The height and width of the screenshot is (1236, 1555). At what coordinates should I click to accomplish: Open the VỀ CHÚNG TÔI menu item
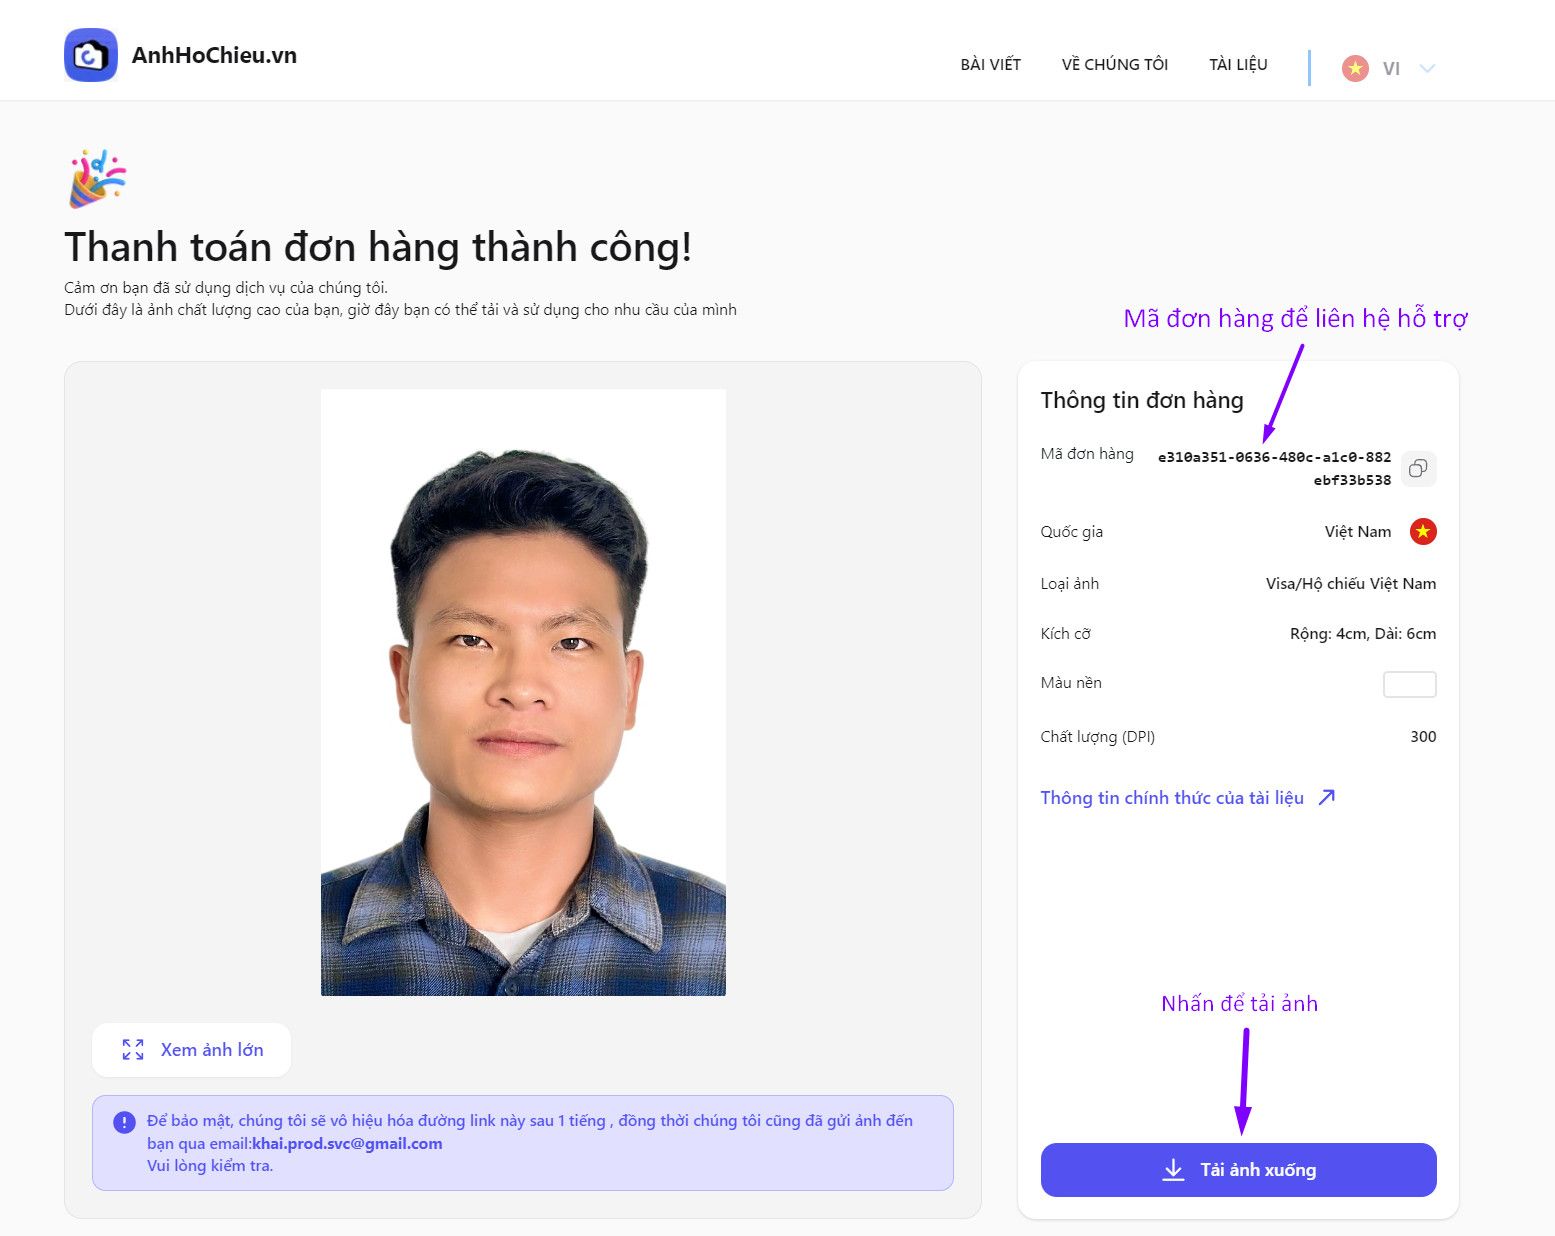coord(1114,65)
